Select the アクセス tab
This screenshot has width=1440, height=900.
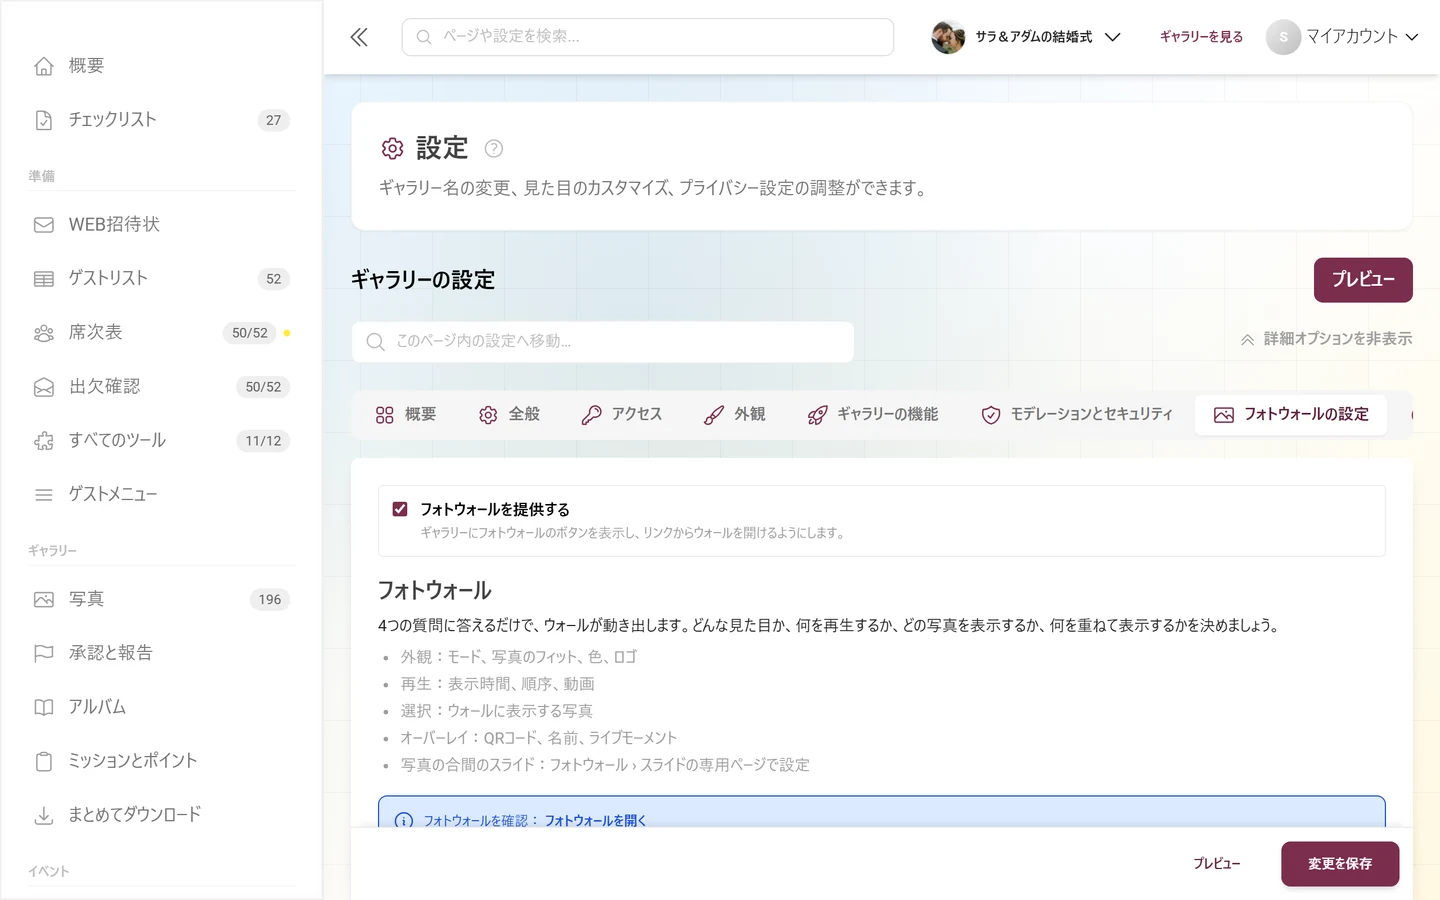(x=622, y=415)
